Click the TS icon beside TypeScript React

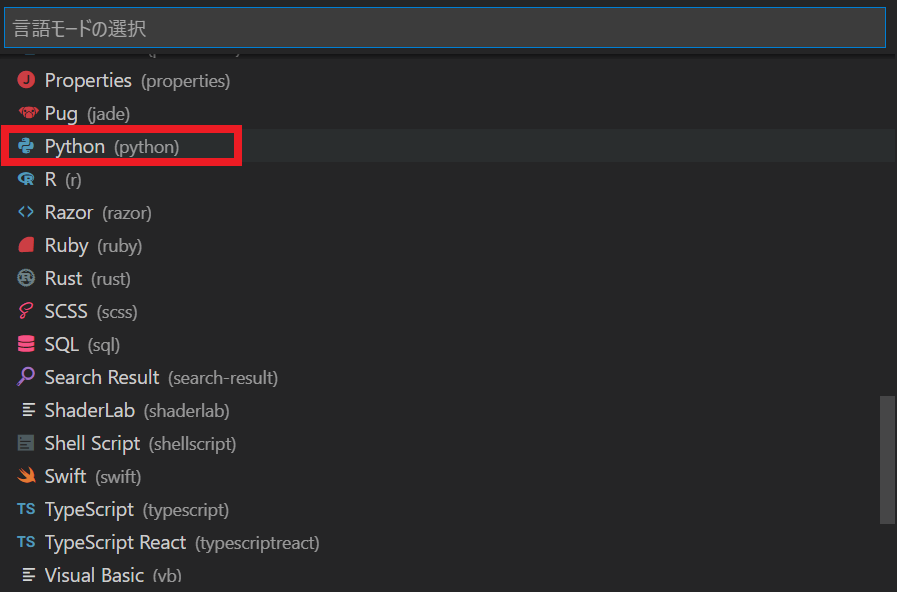[26, 542]
